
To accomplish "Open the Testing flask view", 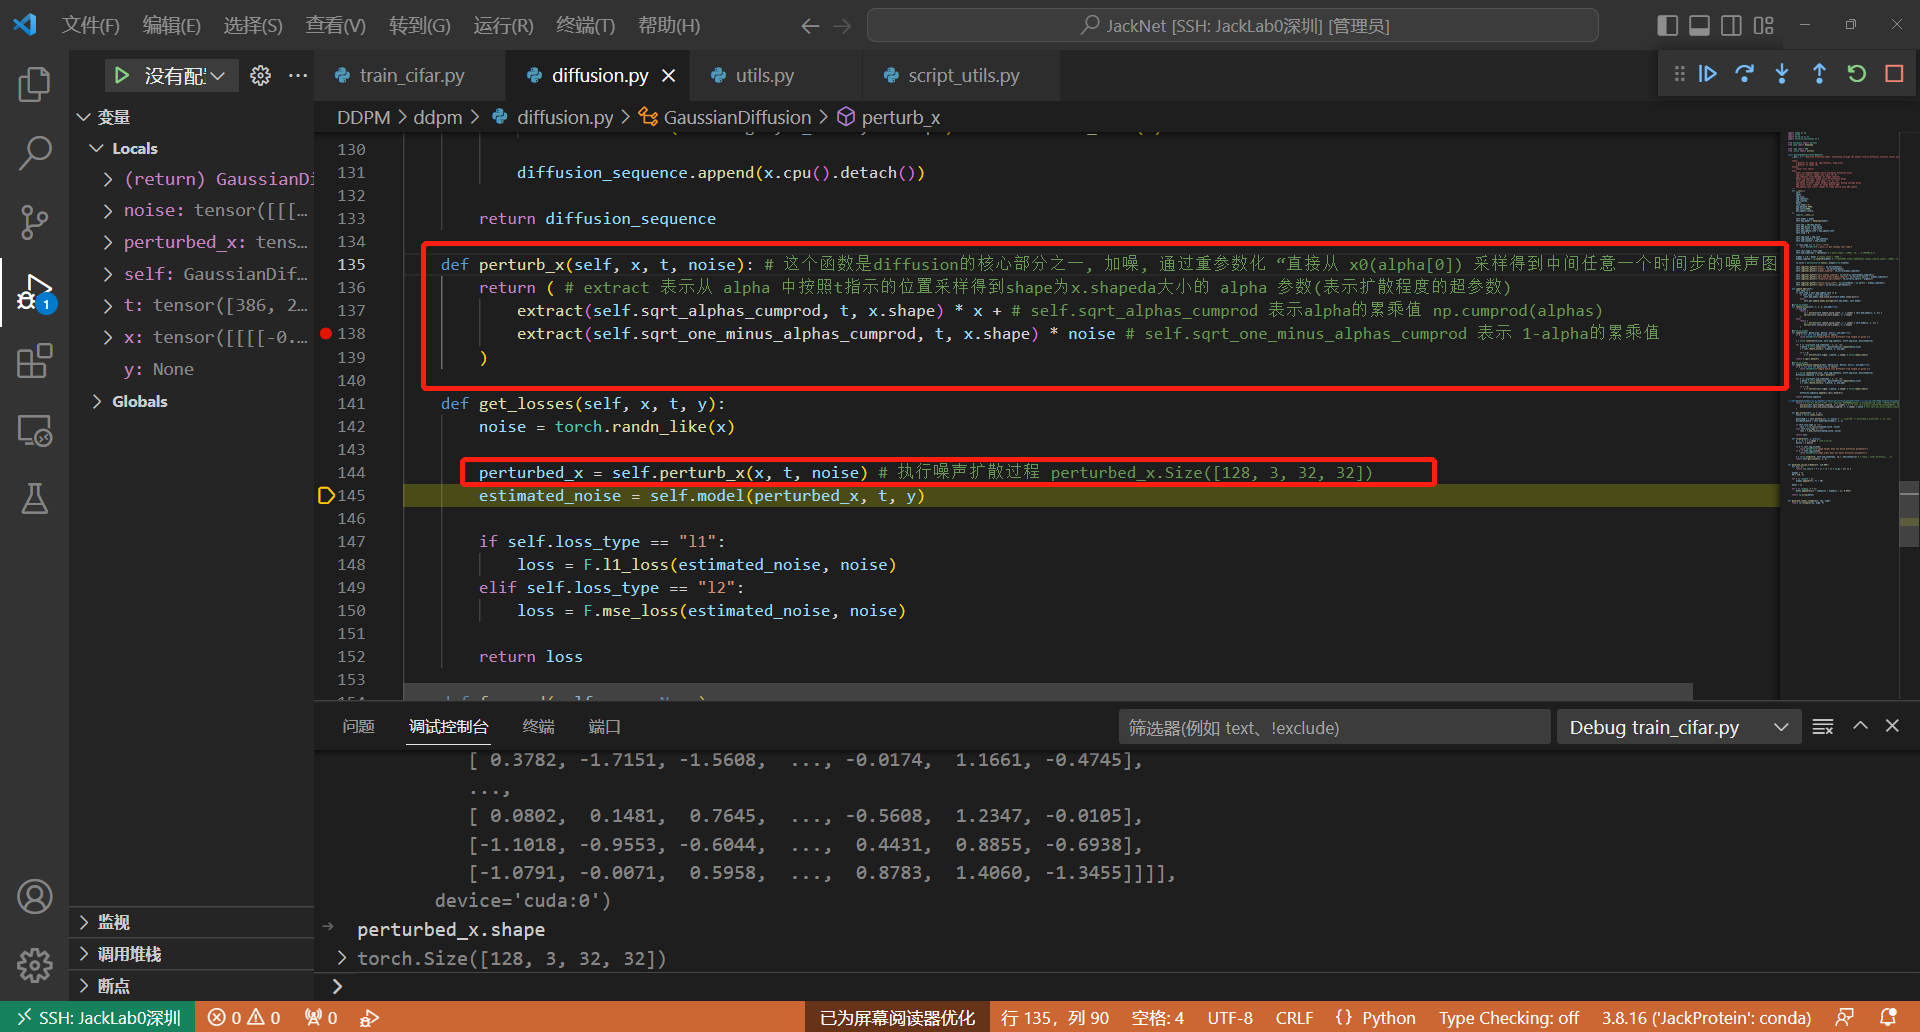I will (x=34, y=499).
